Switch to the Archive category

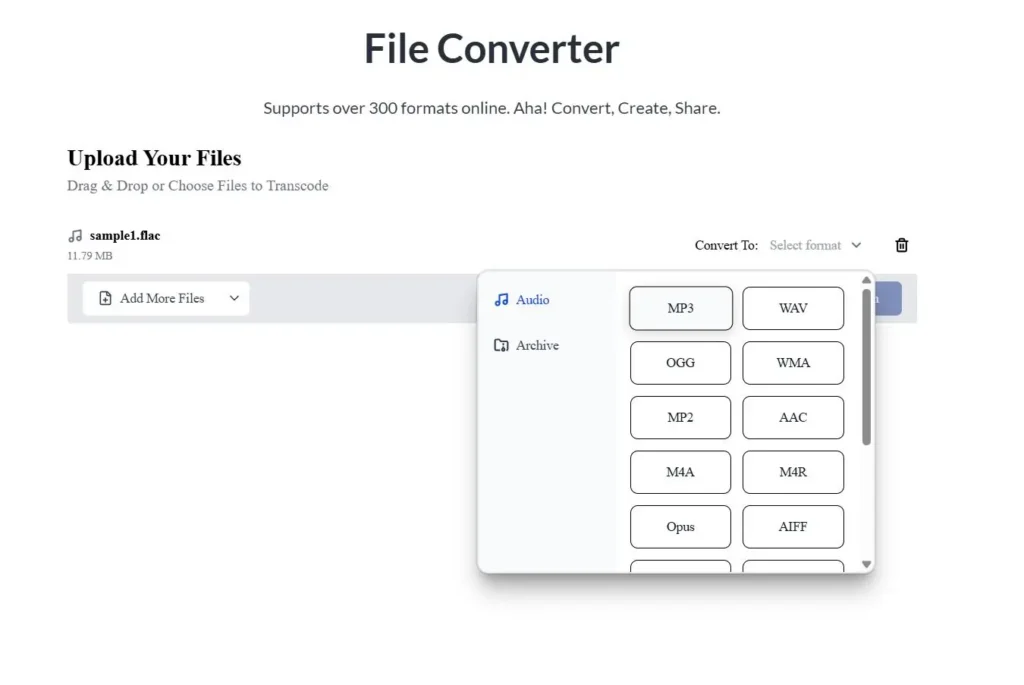point(537,345)
